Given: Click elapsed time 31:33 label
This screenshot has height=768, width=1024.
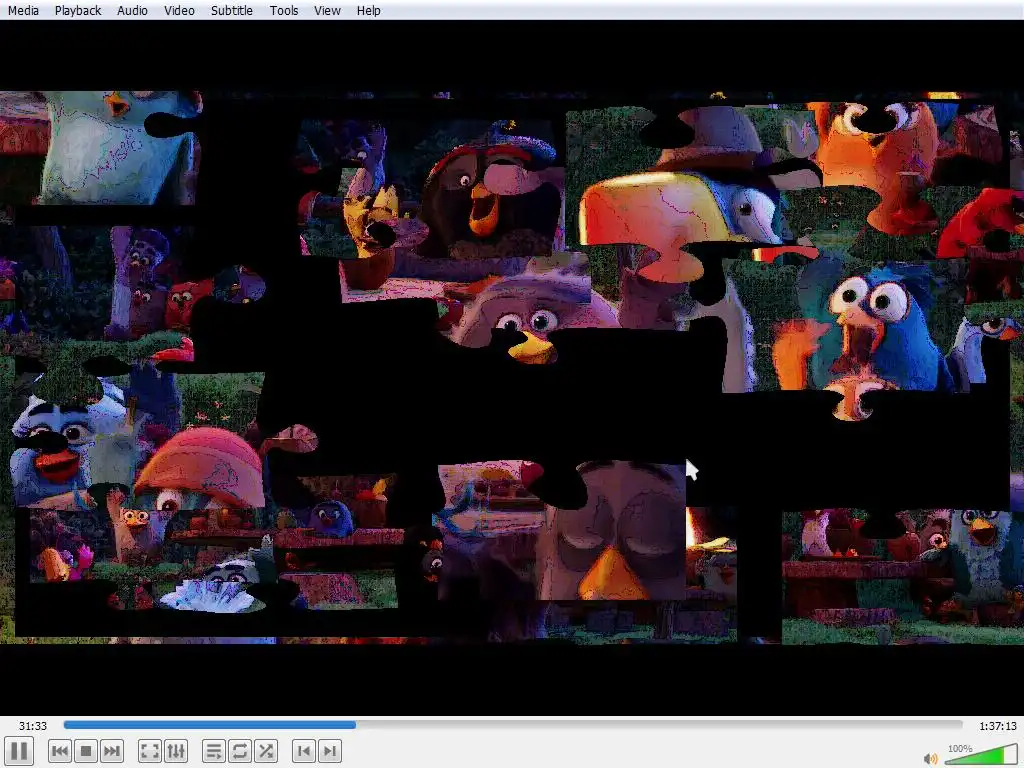Looking at the screenshot, I should coord(33,726).
